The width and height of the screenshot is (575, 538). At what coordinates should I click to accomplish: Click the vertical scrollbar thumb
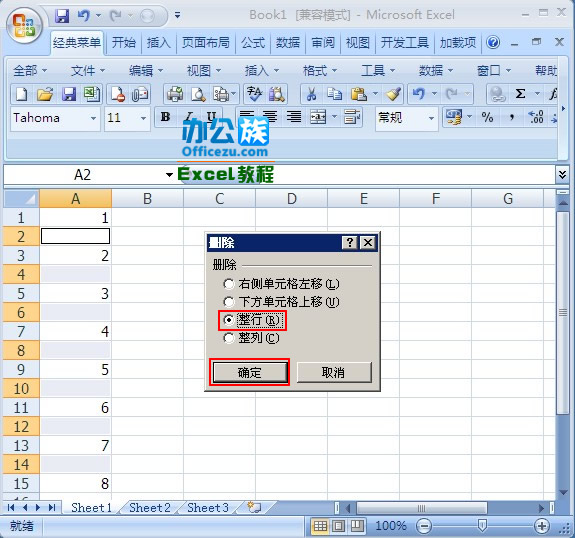(x=562, y=312)
